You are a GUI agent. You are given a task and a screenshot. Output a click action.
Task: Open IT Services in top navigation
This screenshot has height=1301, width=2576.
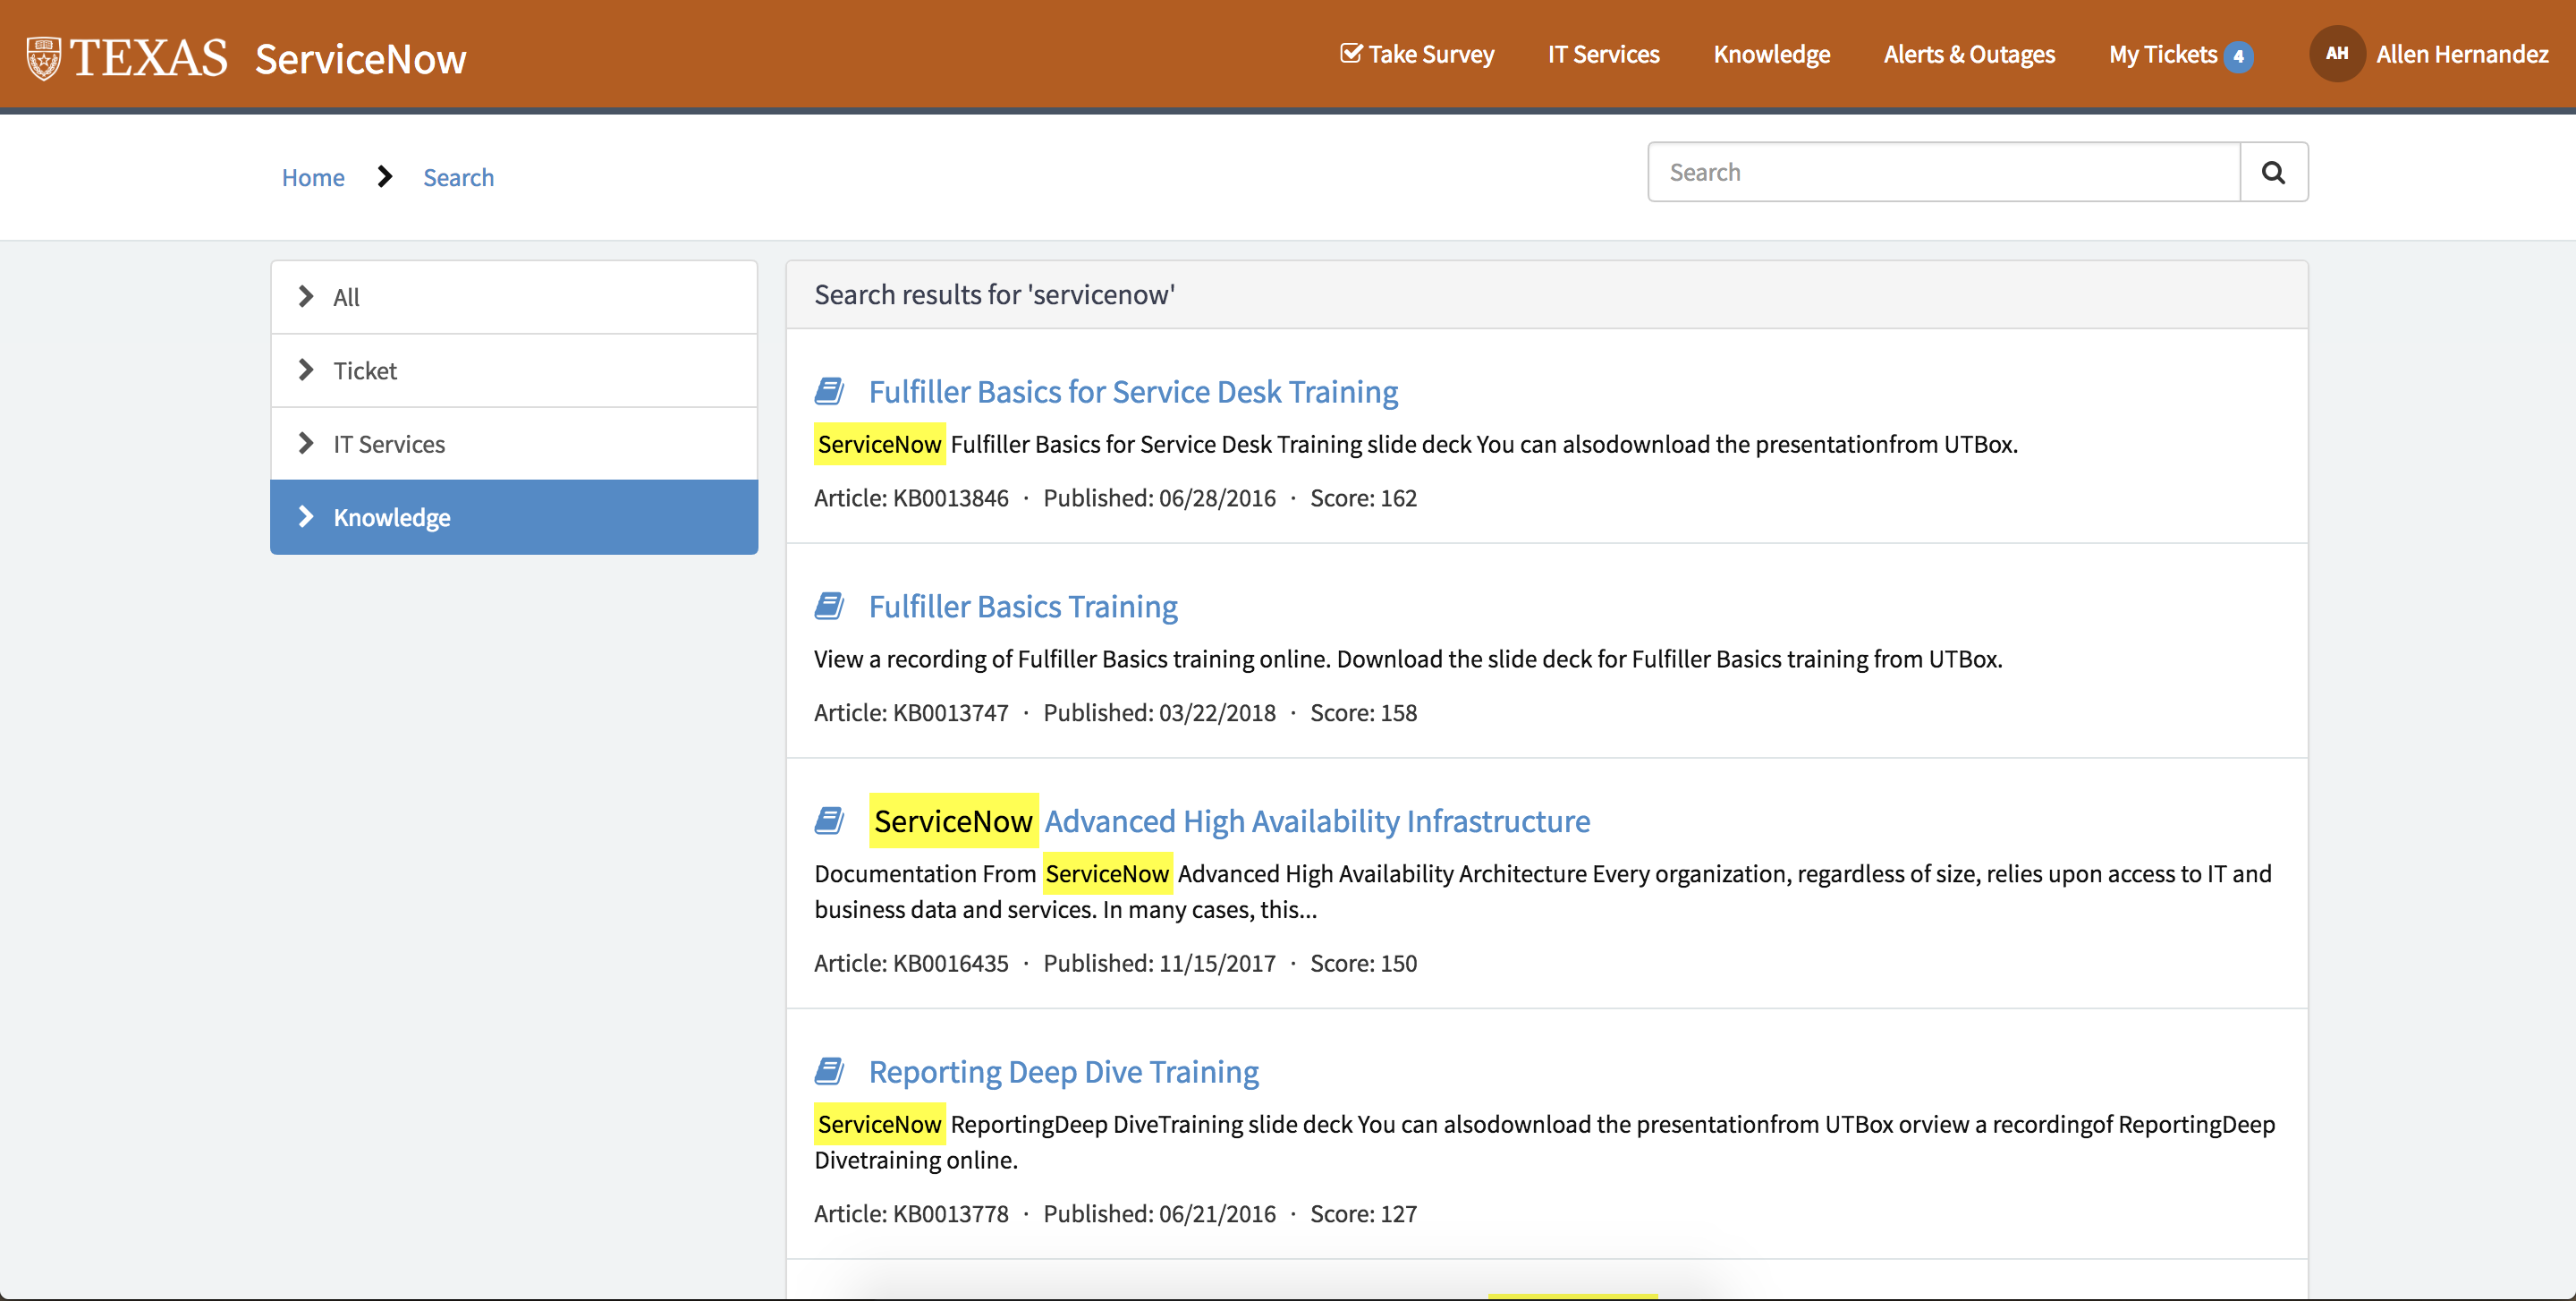1603,54
